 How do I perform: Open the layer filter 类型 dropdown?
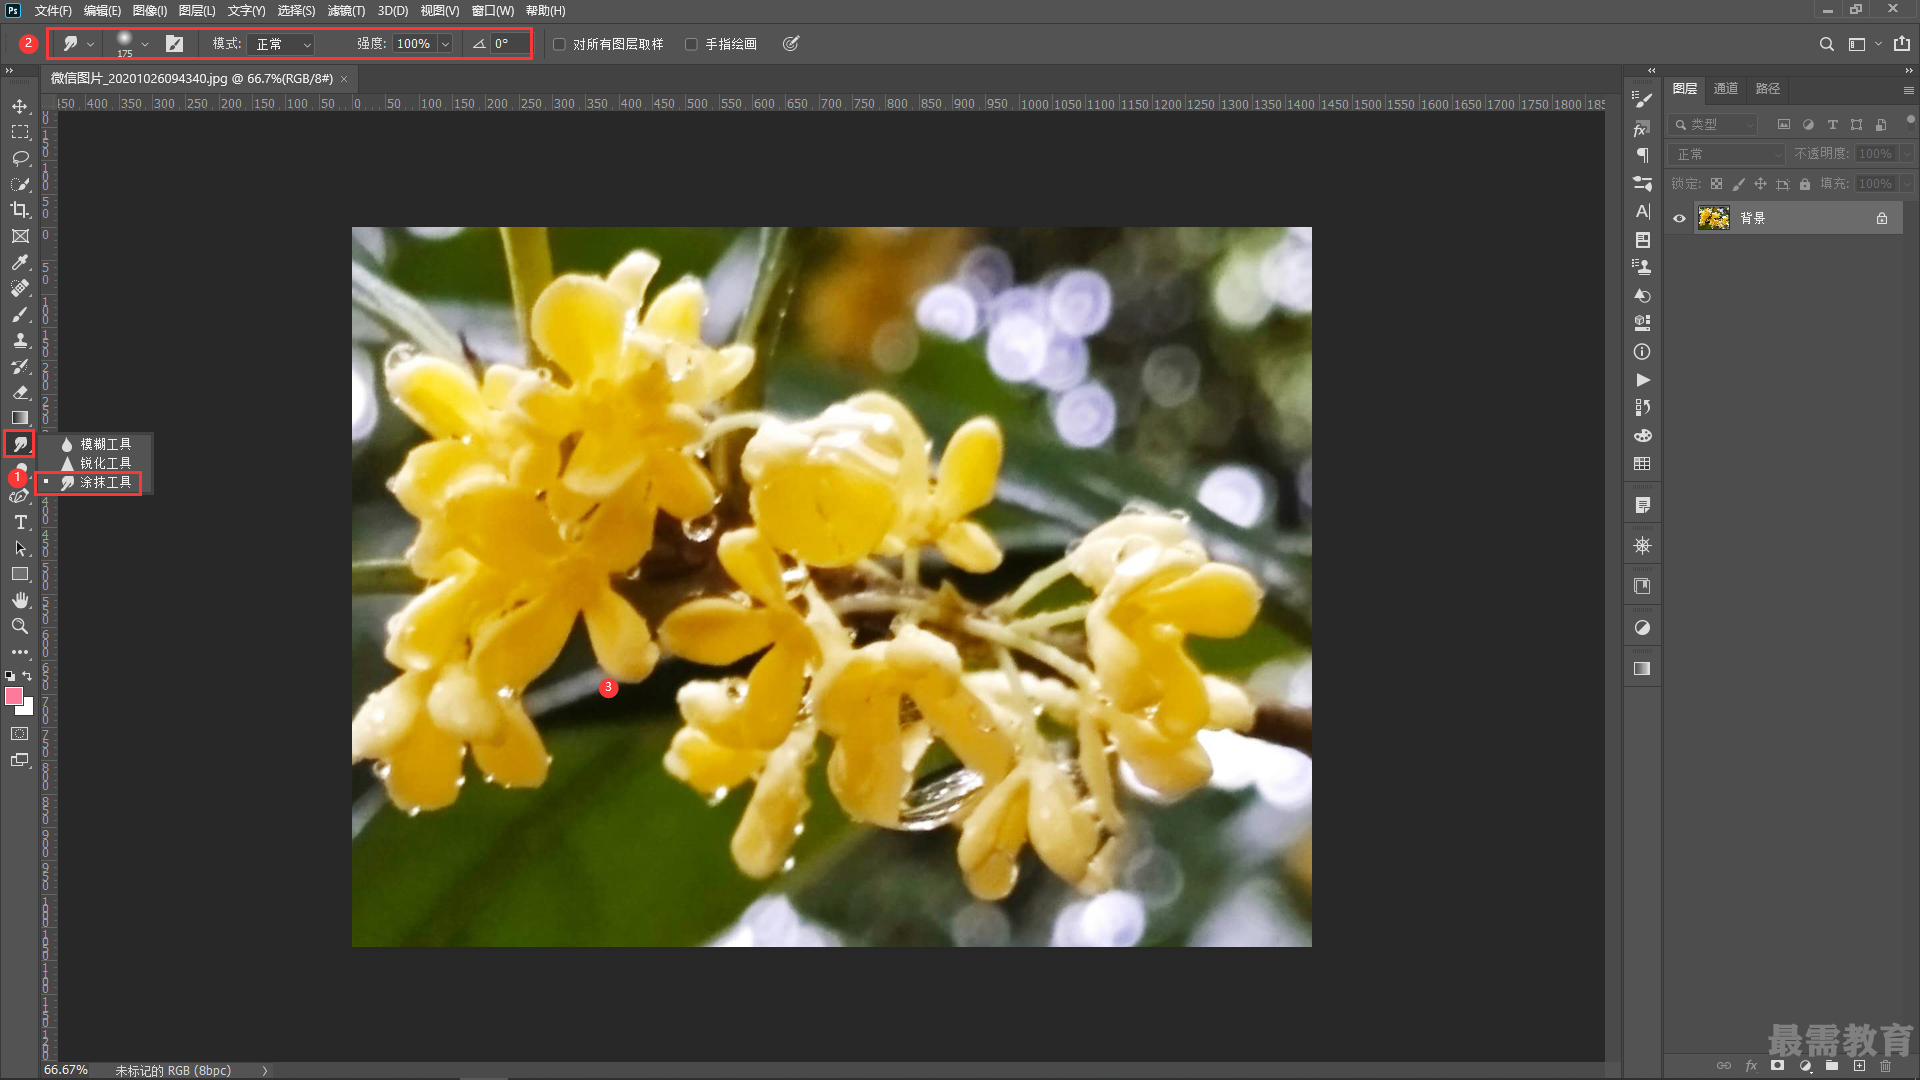click(x=1714, y=125)
